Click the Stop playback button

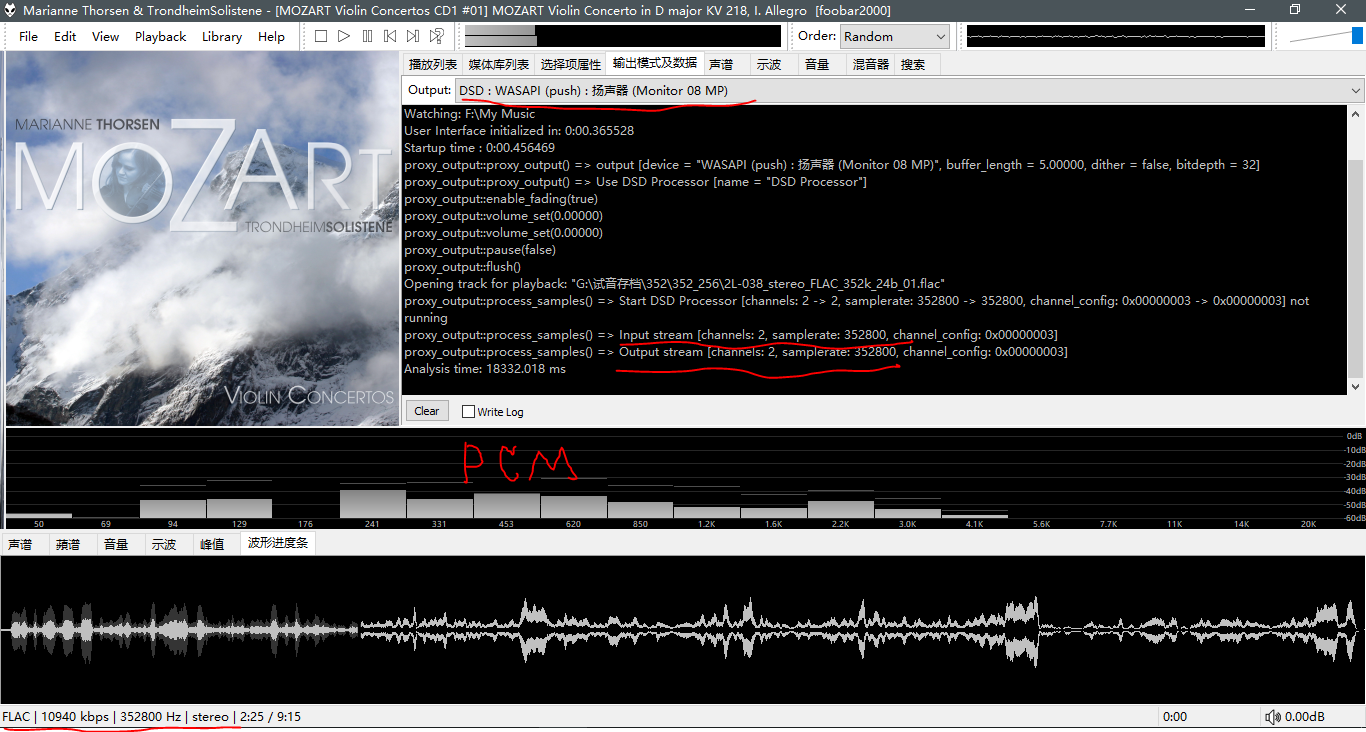pyautogui.click(x=321, y=36)
